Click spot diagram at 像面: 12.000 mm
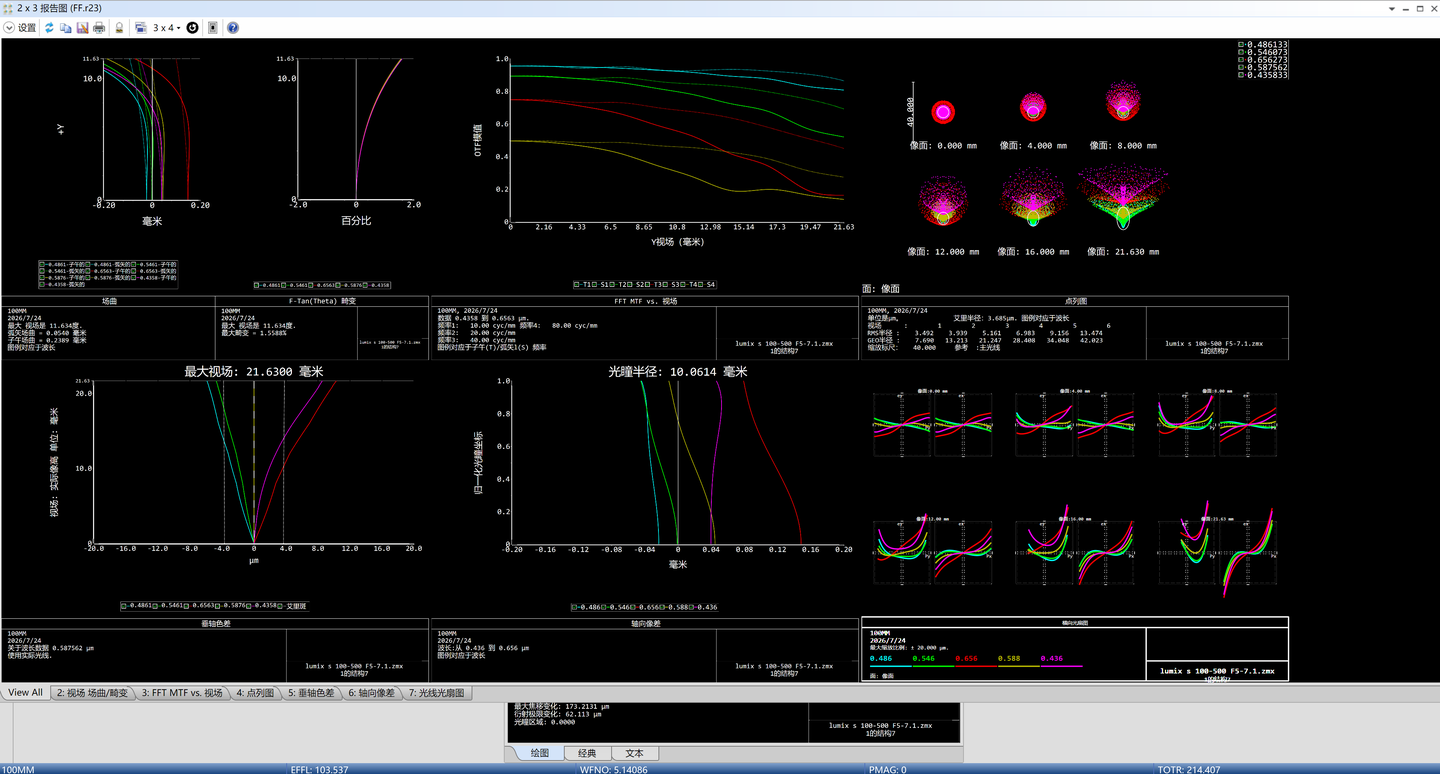 (x=942, y=200)
